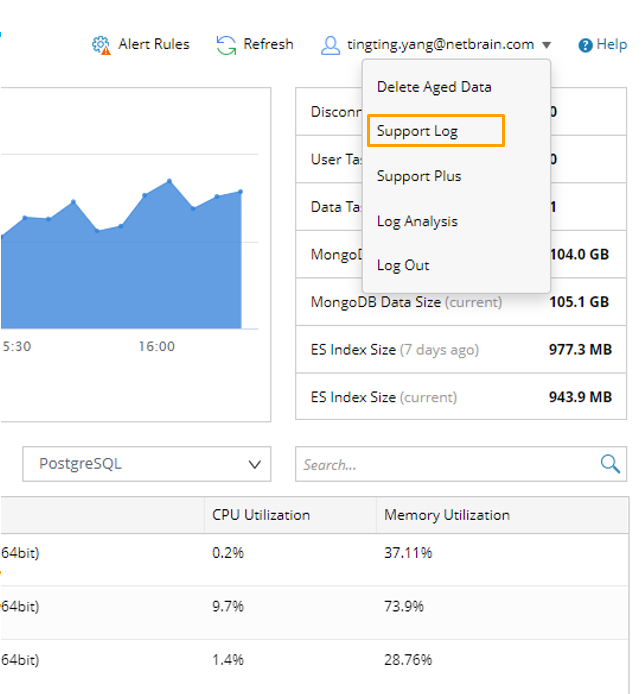Image resolution: width=643 pixels, height=694 pixels.
Task: Sort by CPU Utilization column header
Action: point(261,515)
